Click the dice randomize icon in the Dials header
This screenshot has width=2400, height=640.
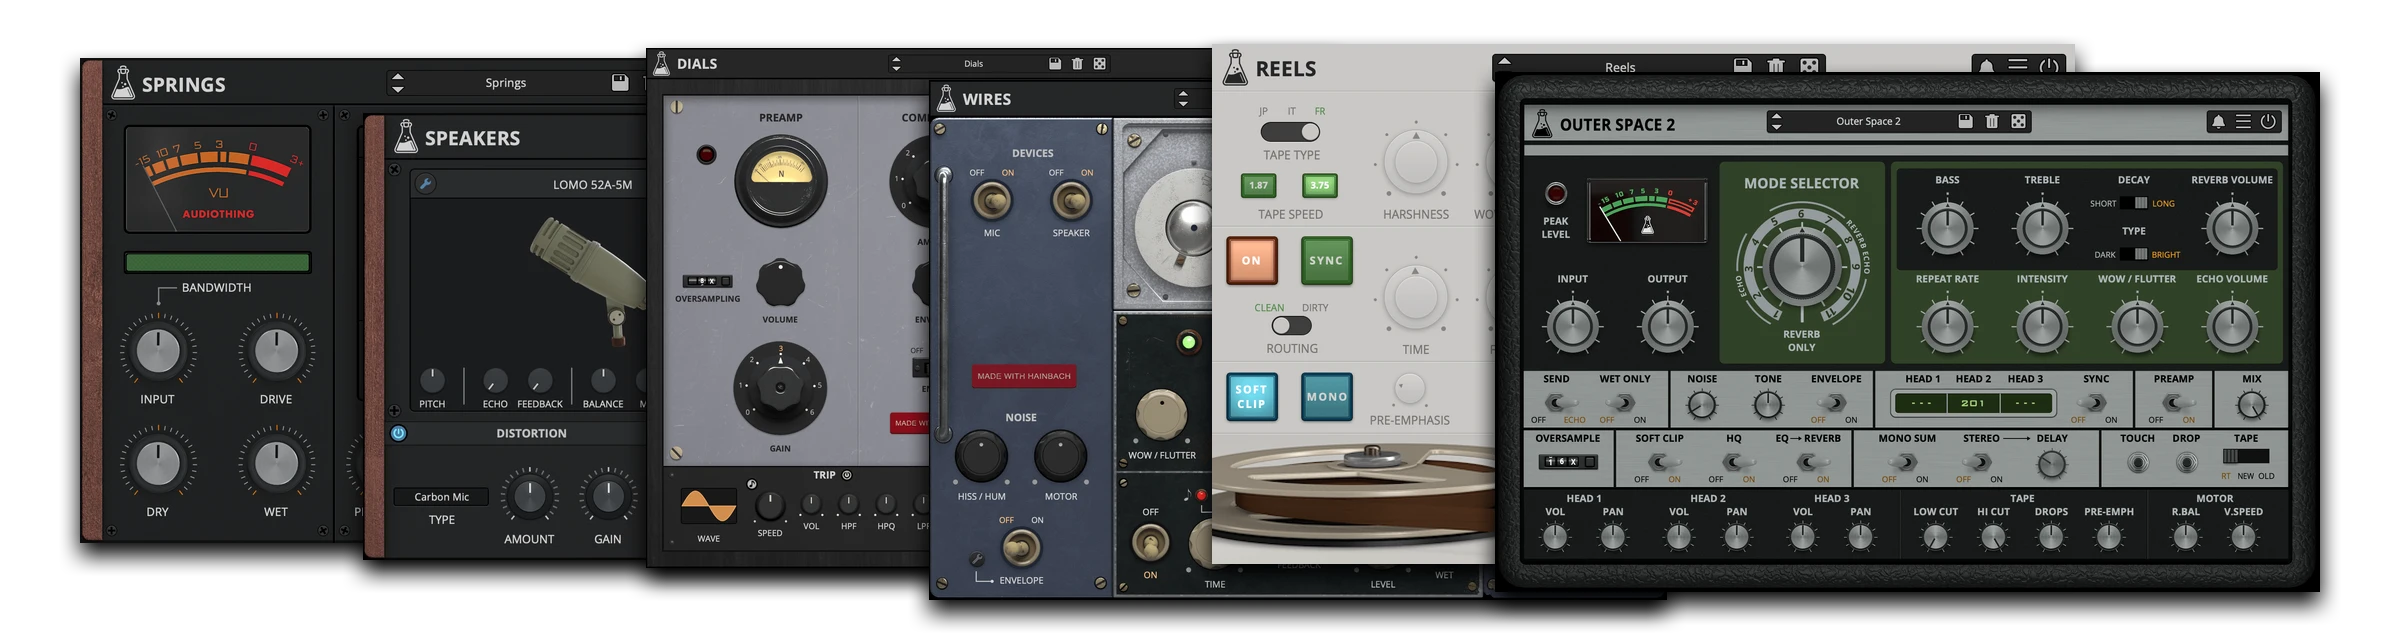(x=1099, y=63)
